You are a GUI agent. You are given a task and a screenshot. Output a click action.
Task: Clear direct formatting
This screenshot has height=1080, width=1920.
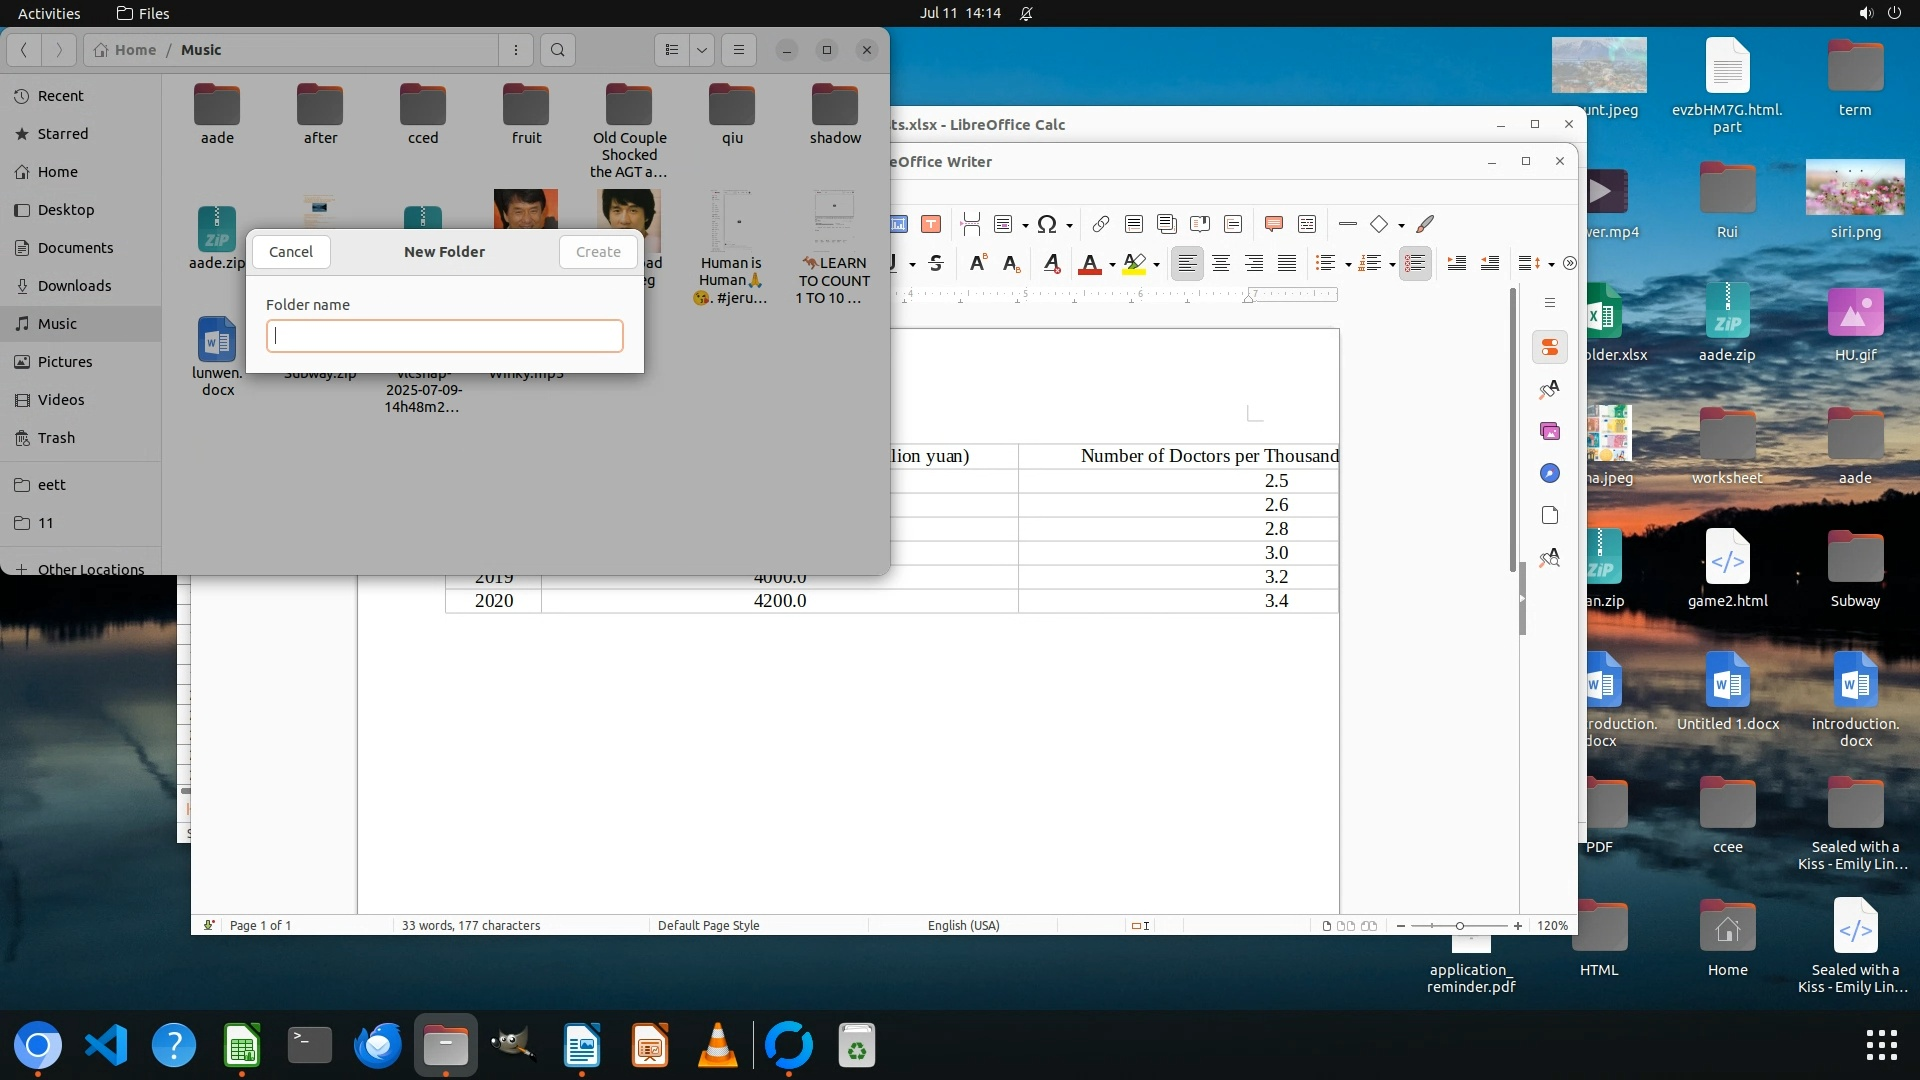[1051, 263]
